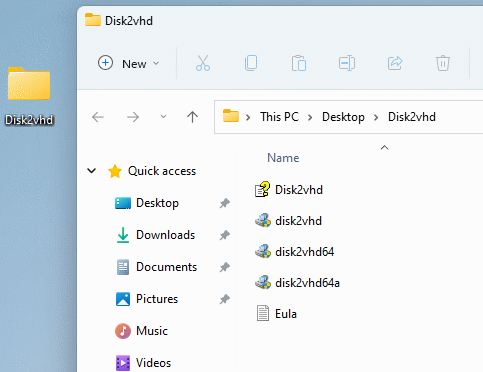Expand chevron before This PC breadcrumb
Image resolution: width=483 pixels, height=372 pixels.
[x=248, y=117]
